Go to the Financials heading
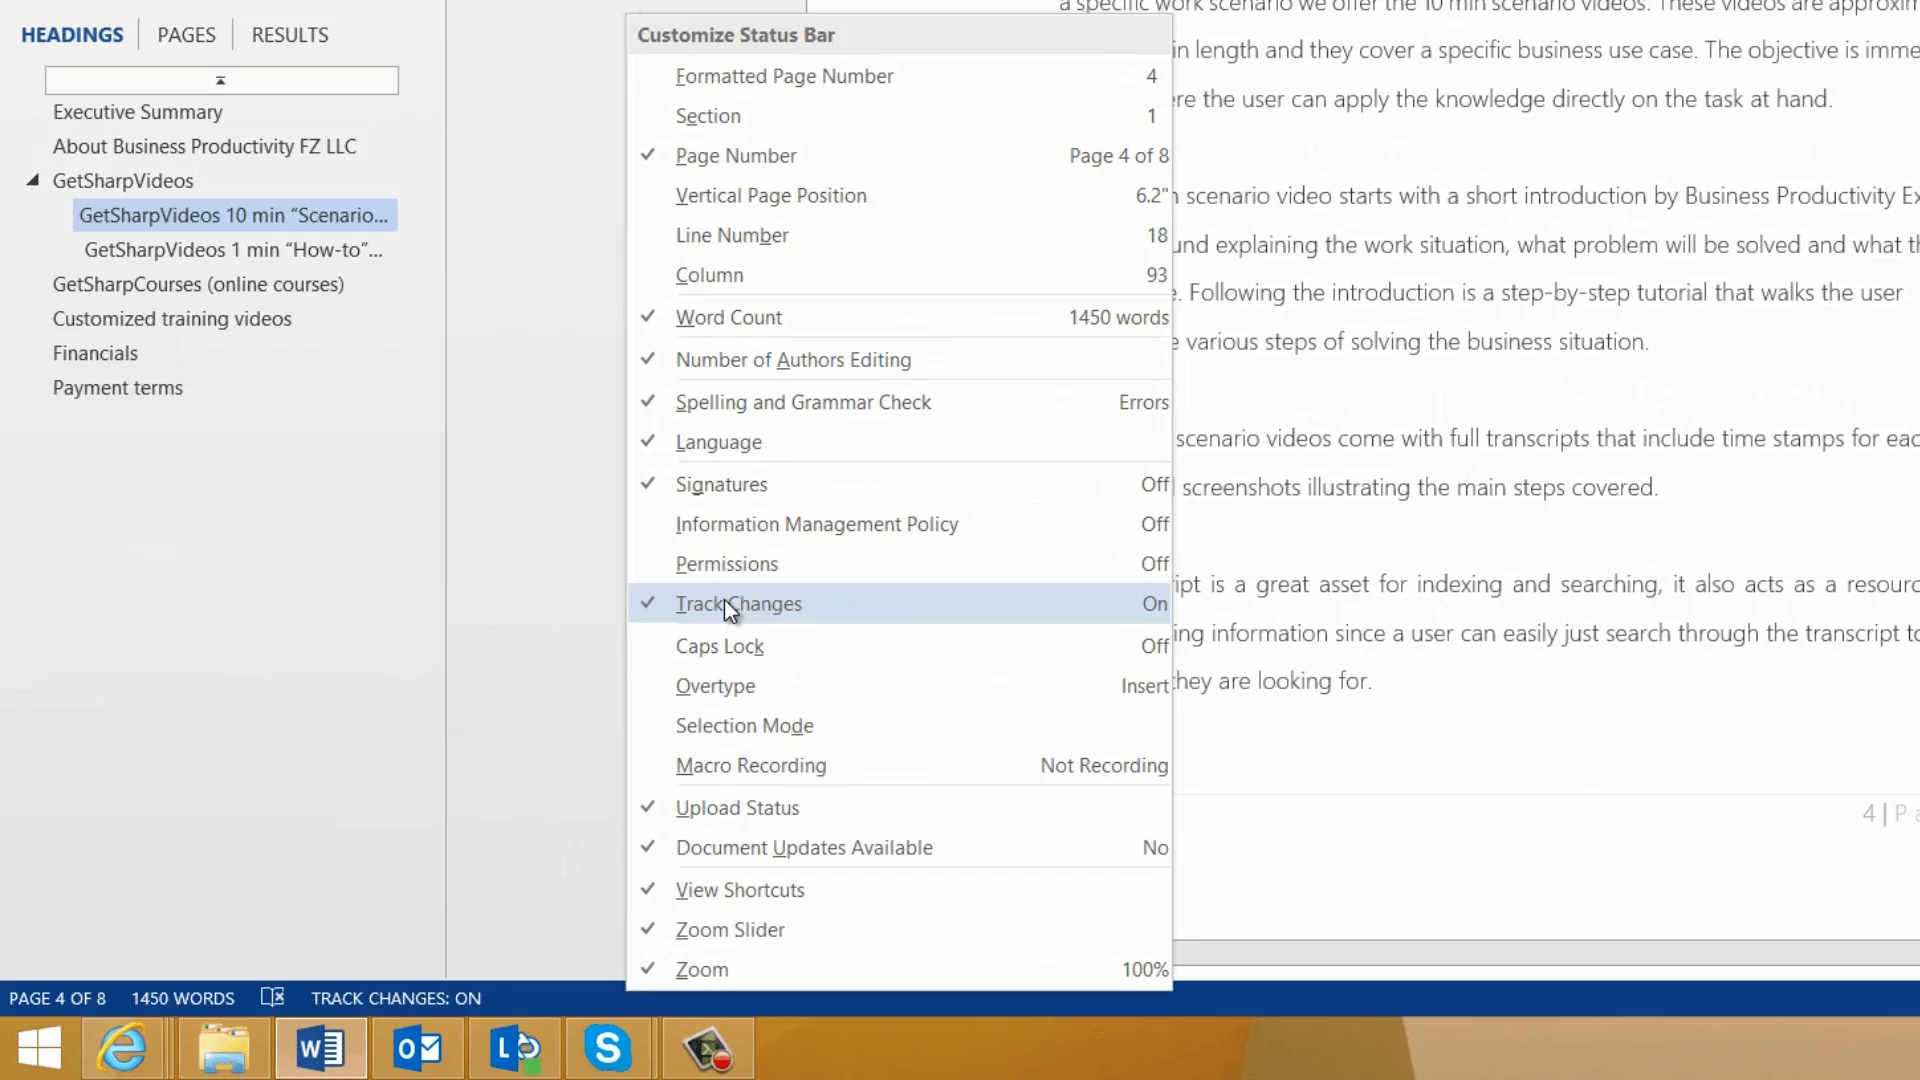The width and height of the screenshot is (1920, 1080). tap(95, 353)
